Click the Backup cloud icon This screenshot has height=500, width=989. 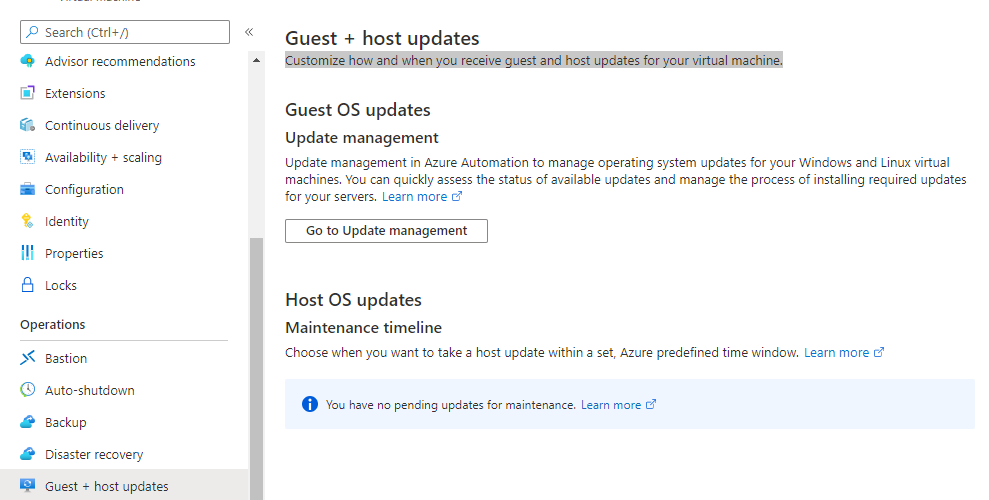click(27, 422)
